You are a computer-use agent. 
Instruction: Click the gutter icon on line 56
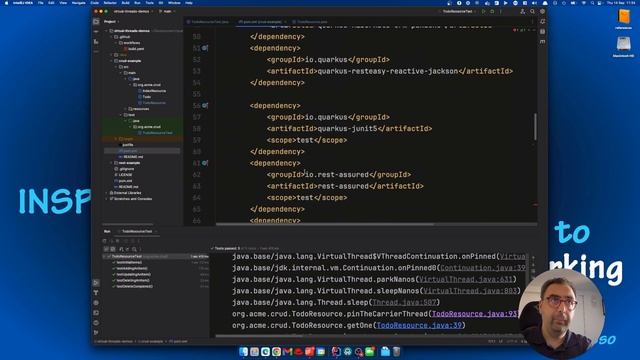click(x=205, y=106)
